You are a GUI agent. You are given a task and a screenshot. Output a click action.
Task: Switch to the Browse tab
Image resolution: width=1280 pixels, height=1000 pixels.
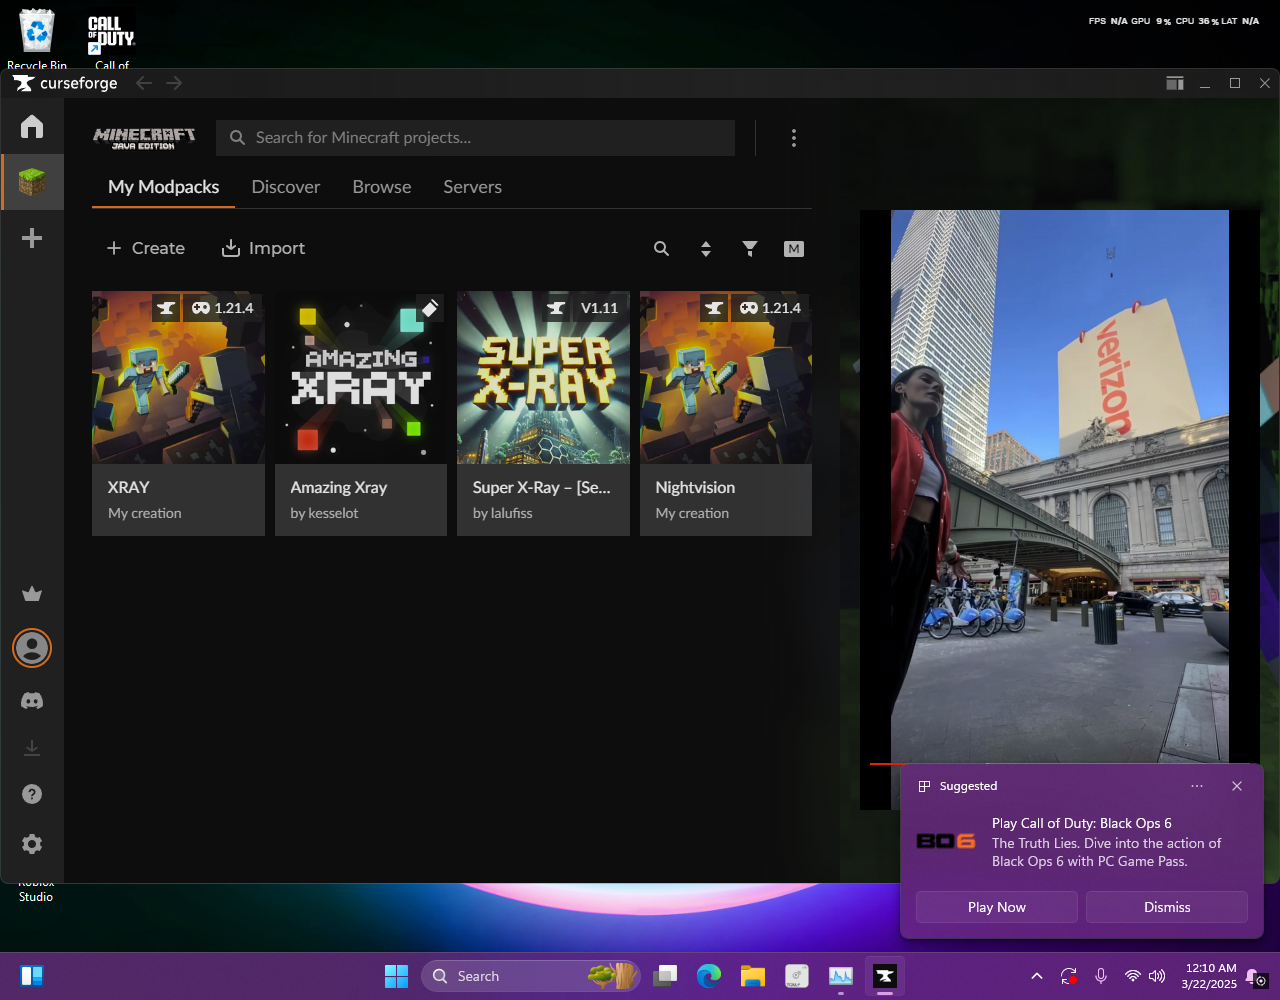[382, 187]
